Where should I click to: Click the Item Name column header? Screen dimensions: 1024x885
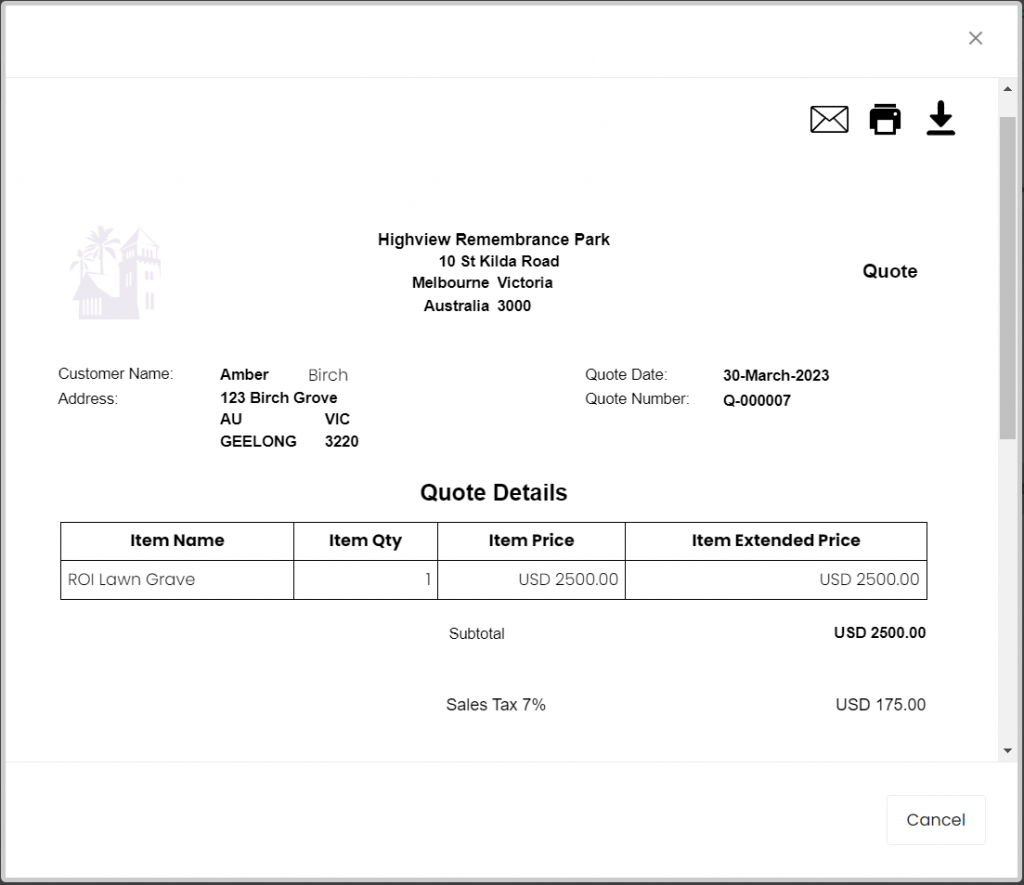(x=177, y=541)
